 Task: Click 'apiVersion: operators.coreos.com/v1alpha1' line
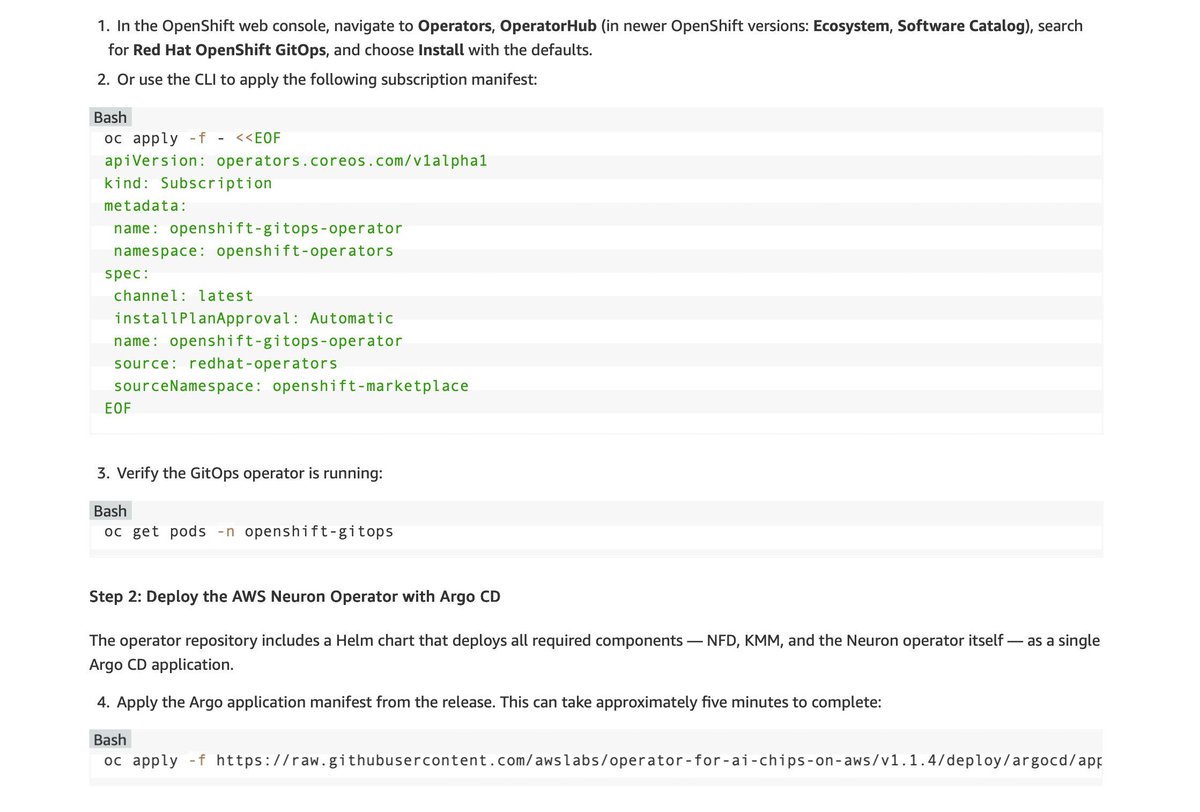pos(296,160)
